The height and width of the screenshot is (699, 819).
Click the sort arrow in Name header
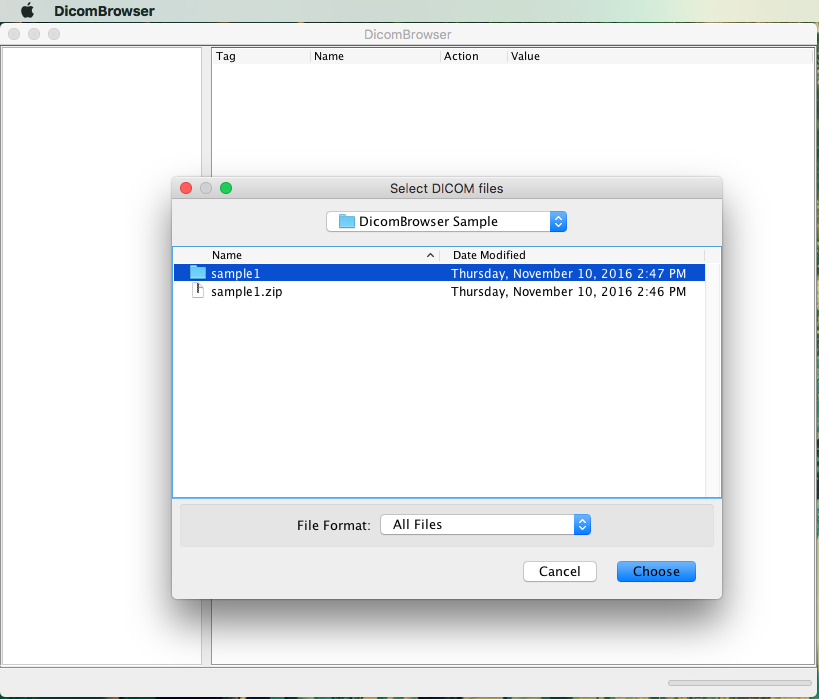pos(430,255)
